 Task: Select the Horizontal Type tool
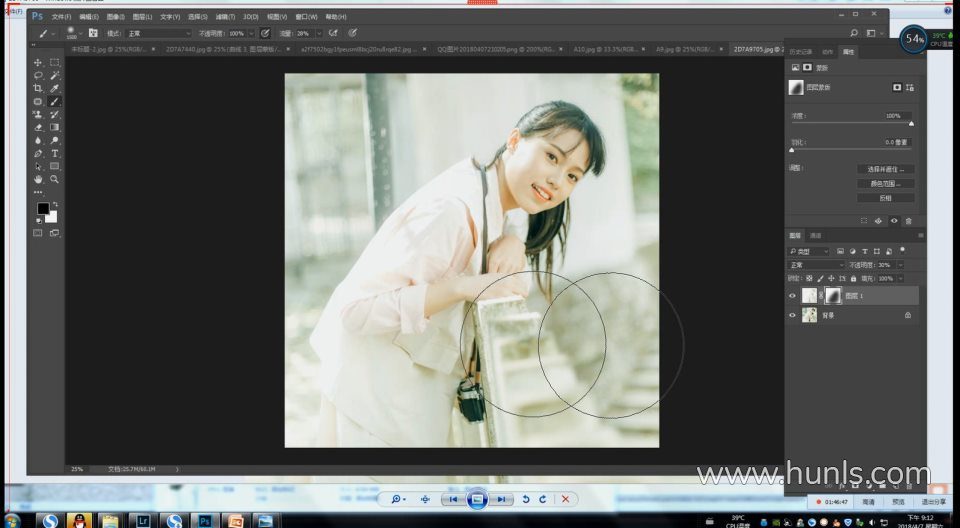pos(54,153)
